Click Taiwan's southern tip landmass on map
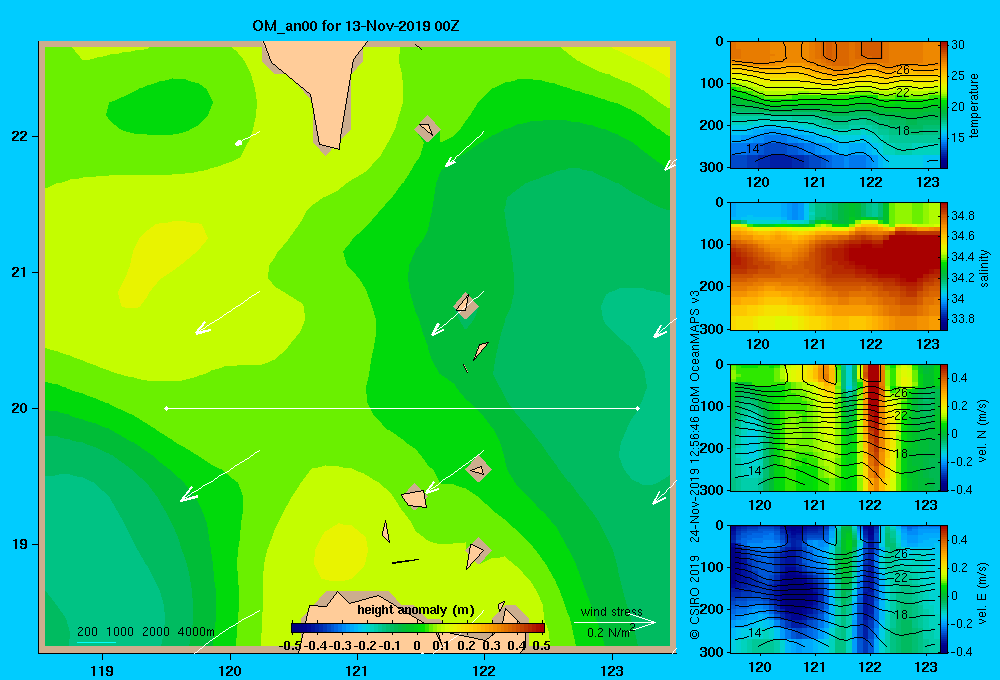1000x680 pixels. (x=322, y=89)
